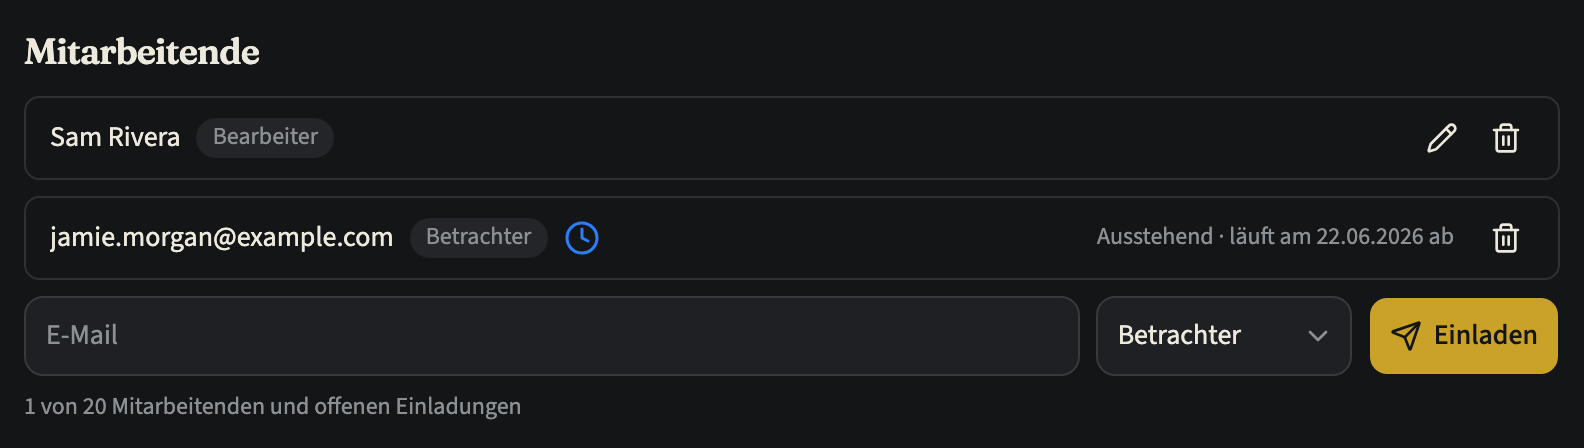Revoke jamie.morgan's invitation with the trash icon

click(x=1506, y=238)
